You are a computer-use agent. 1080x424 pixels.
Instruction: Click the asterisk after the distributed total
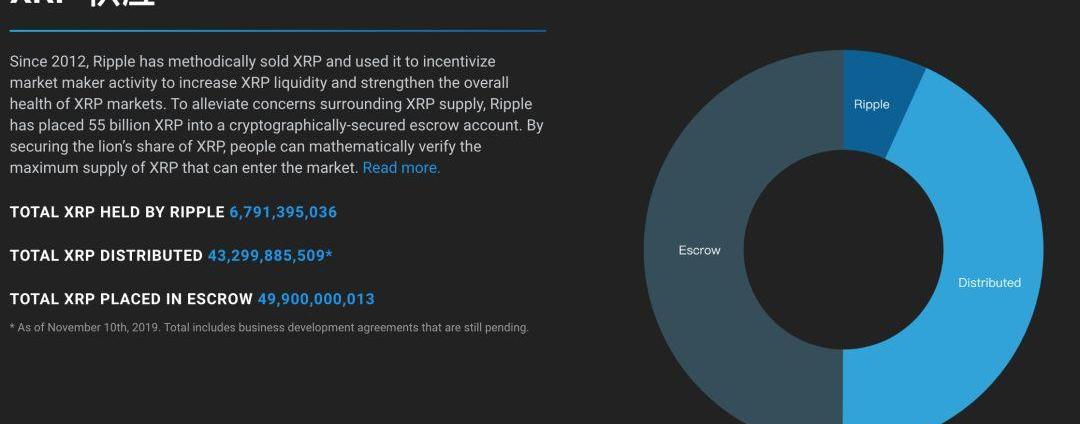point(329,255)
